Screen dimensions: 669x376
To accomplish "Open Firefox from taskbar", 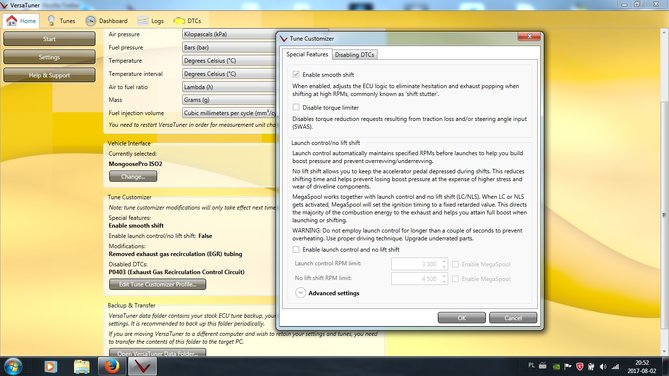I will point(112,366).
